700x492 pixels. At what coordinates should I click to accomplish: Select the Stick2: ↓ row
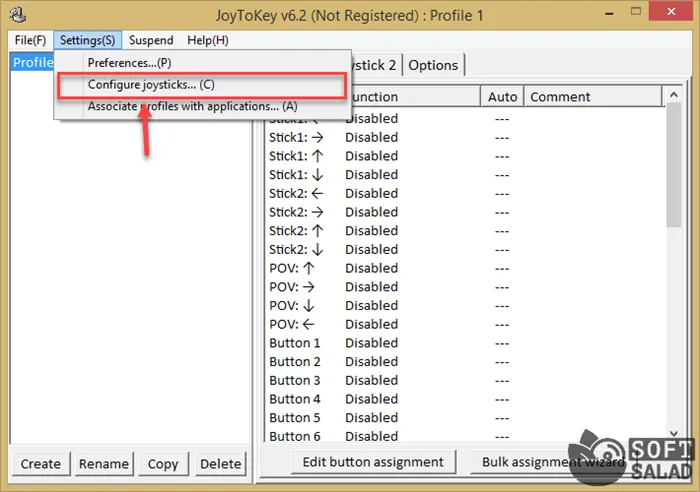[464, 250]
